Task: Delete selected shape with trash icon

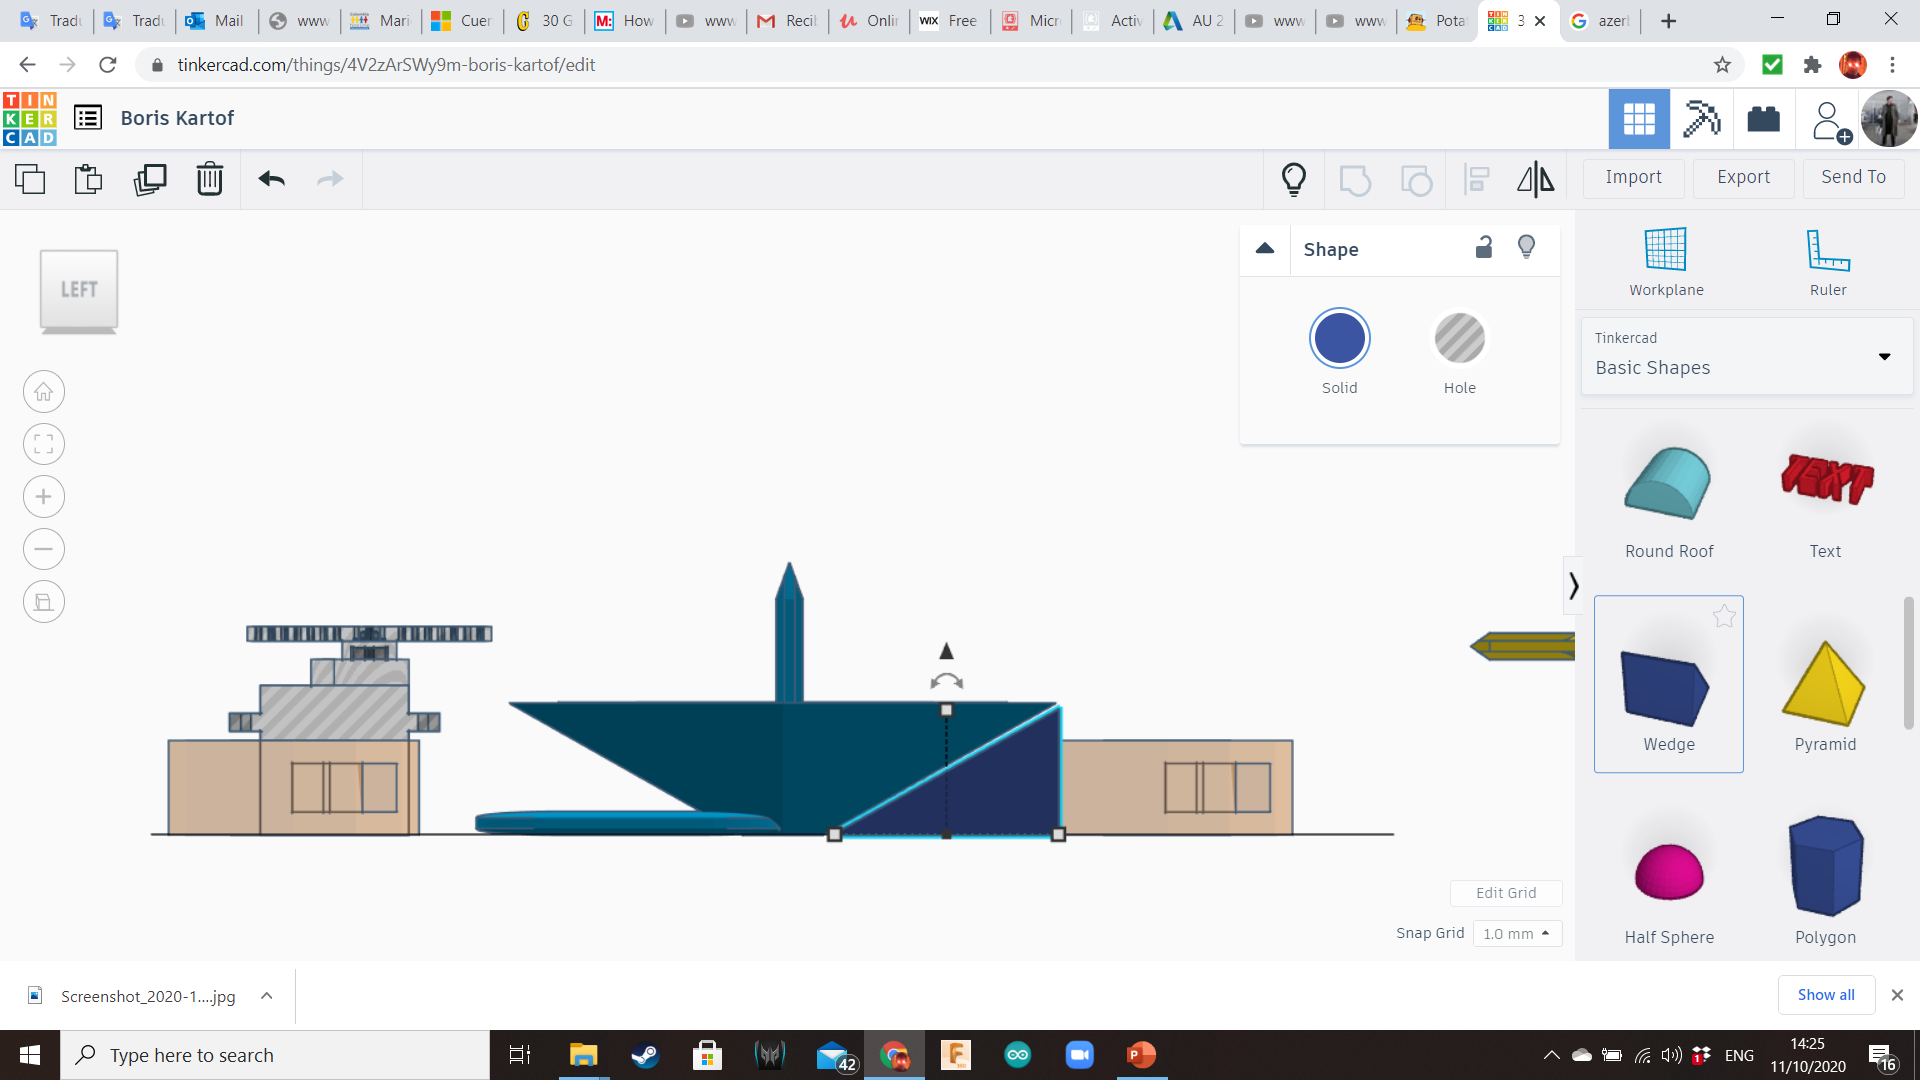Action: (x=209, y=179)
